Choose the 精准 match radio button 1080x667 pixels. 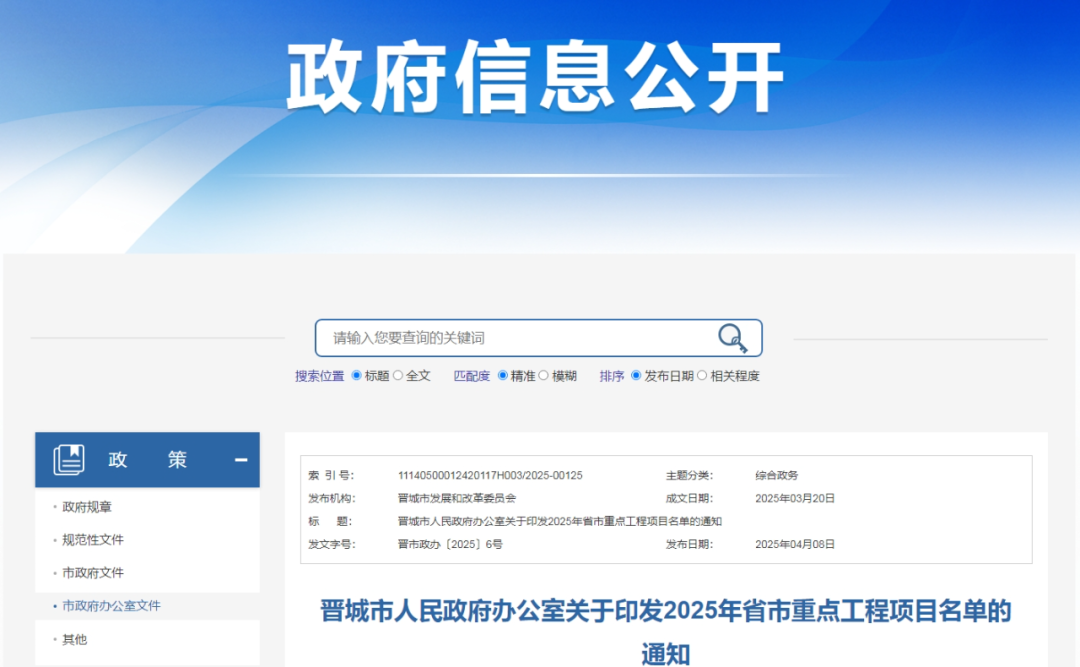click(503, 376)
